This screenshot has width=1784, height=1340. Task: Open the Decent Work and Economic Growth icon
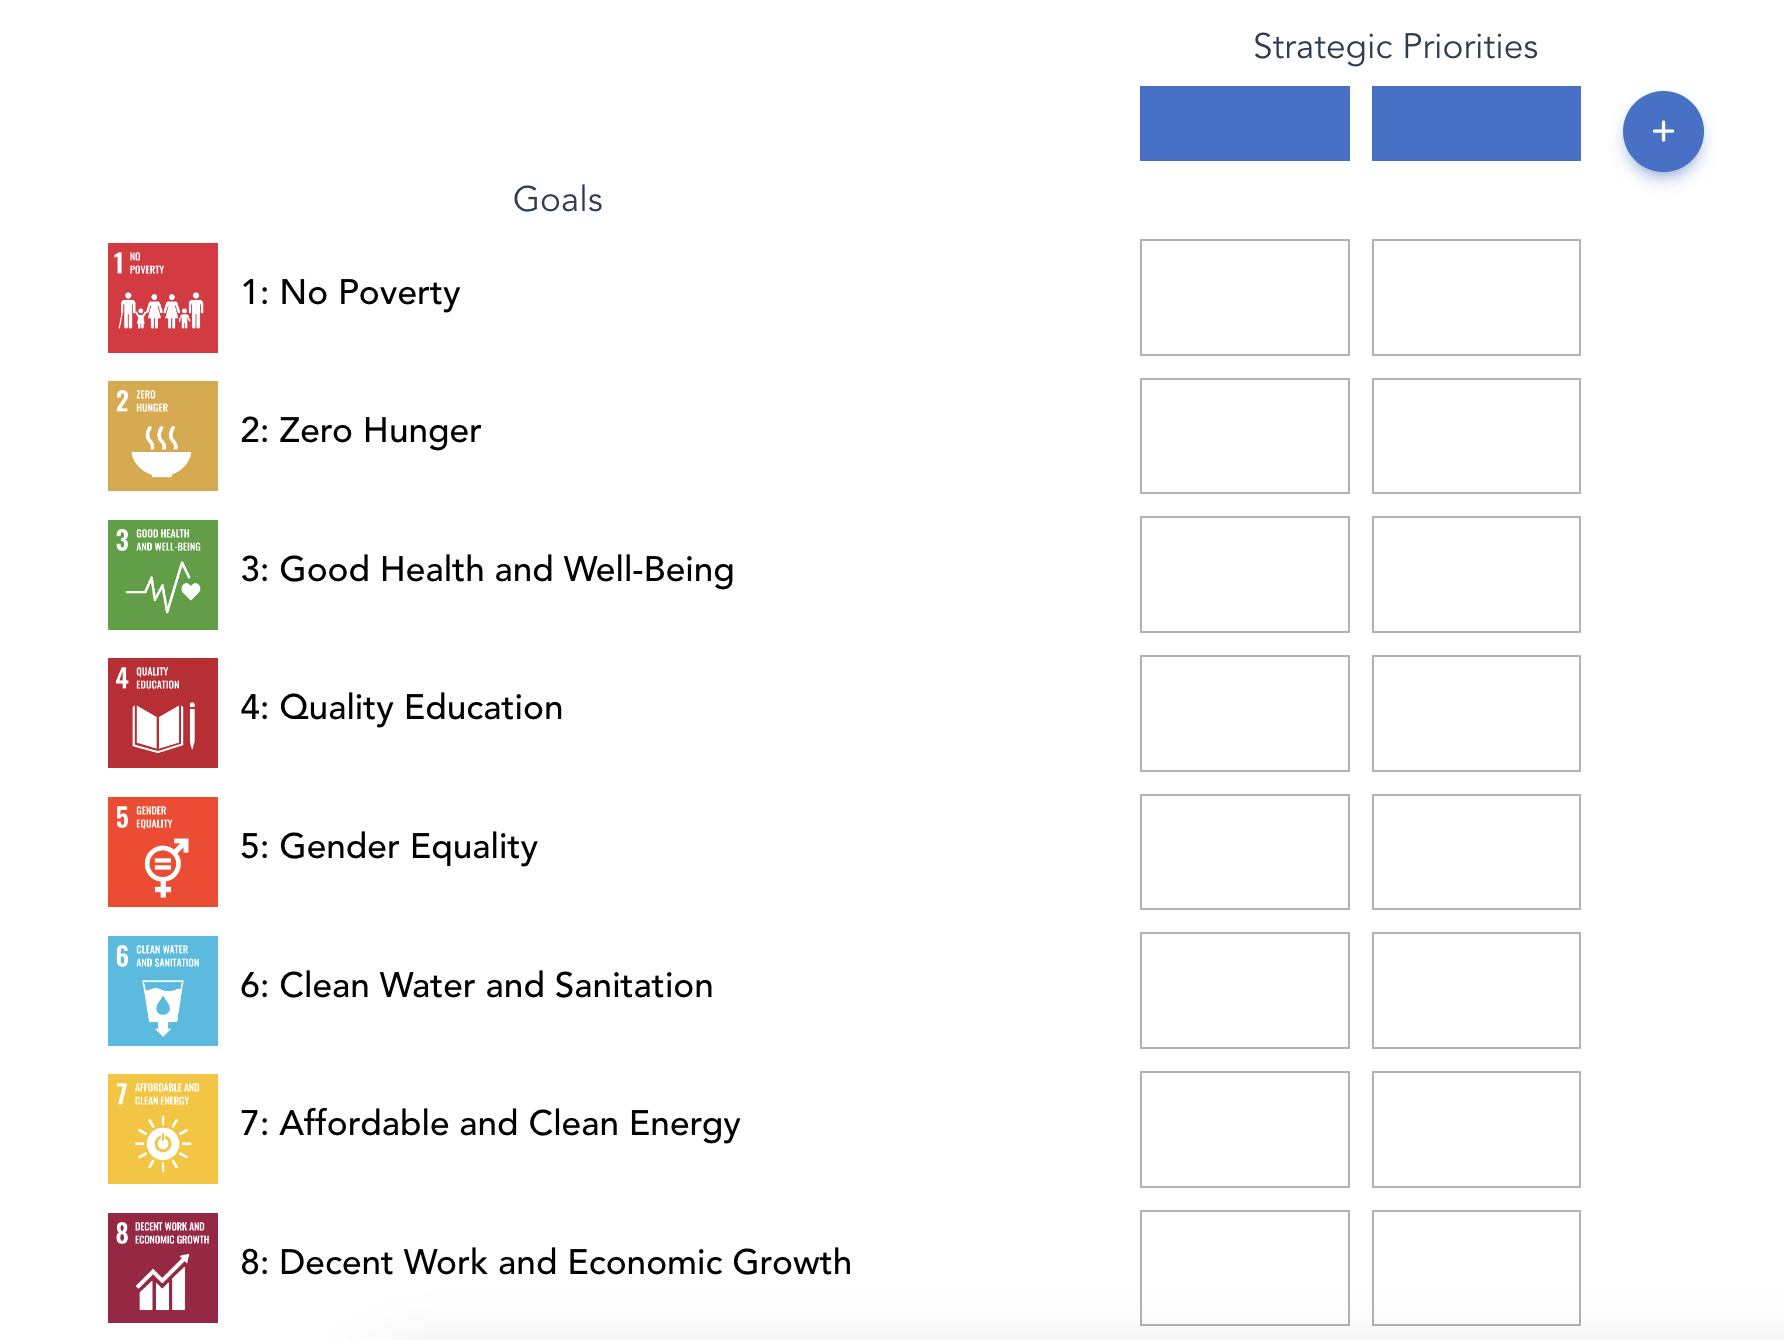pos(163,1268)
